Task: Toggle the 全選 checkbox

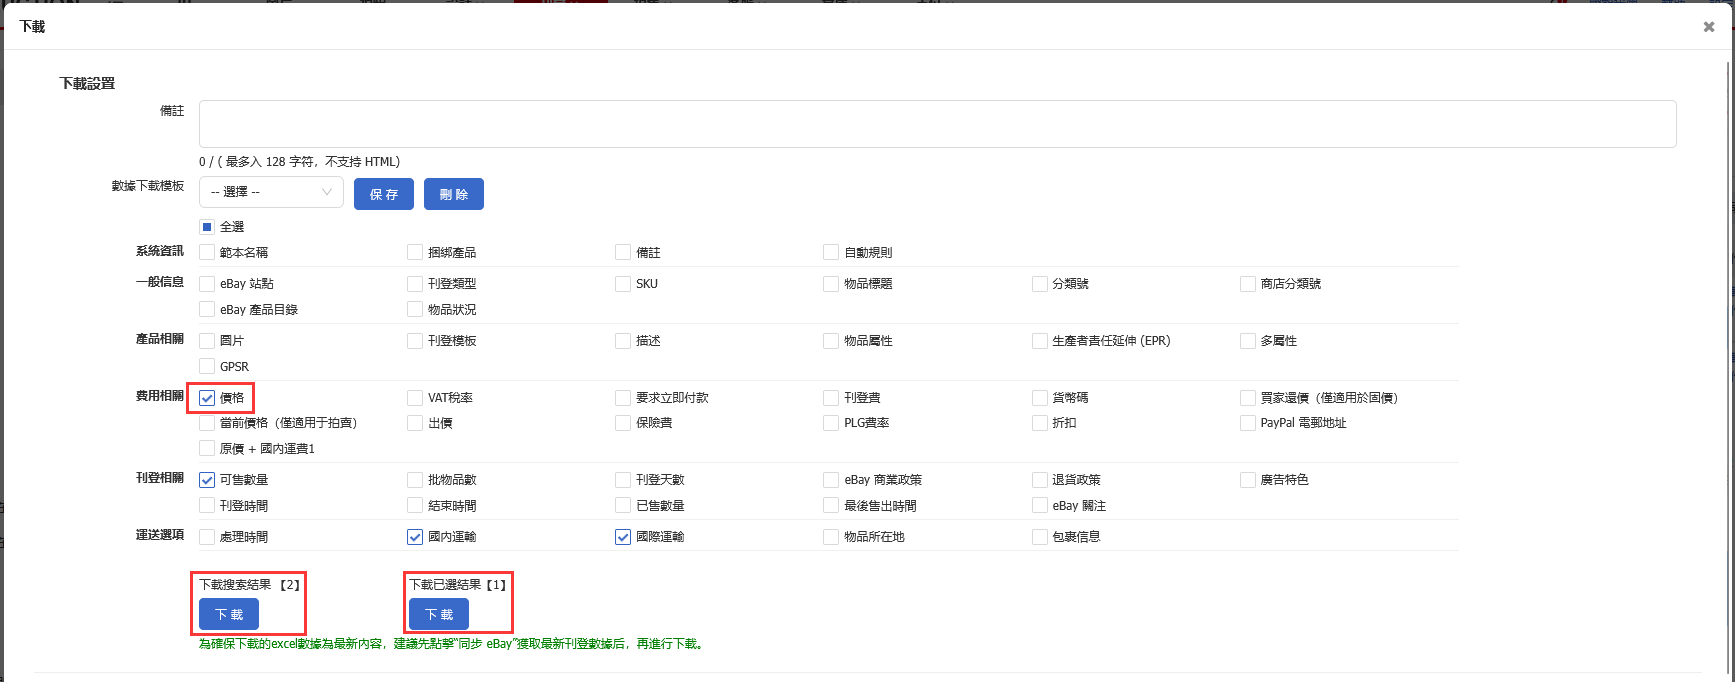Action: [x=207, y=227]
